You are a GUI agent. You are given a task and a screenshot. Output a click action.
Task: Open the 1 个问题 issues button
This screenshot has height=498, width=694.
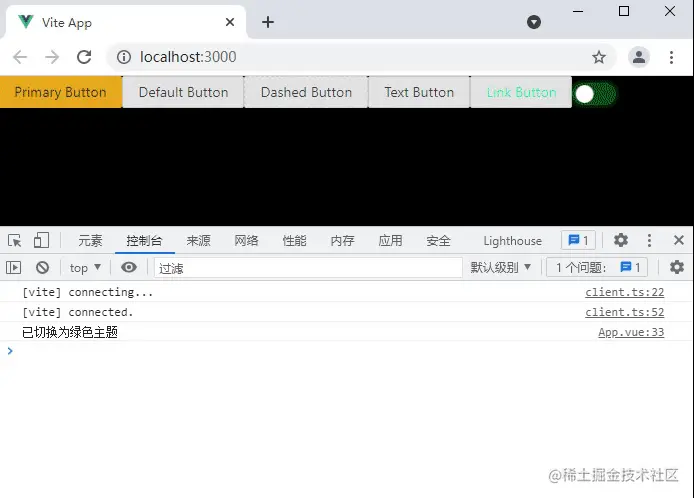click(x=597, y=267)
